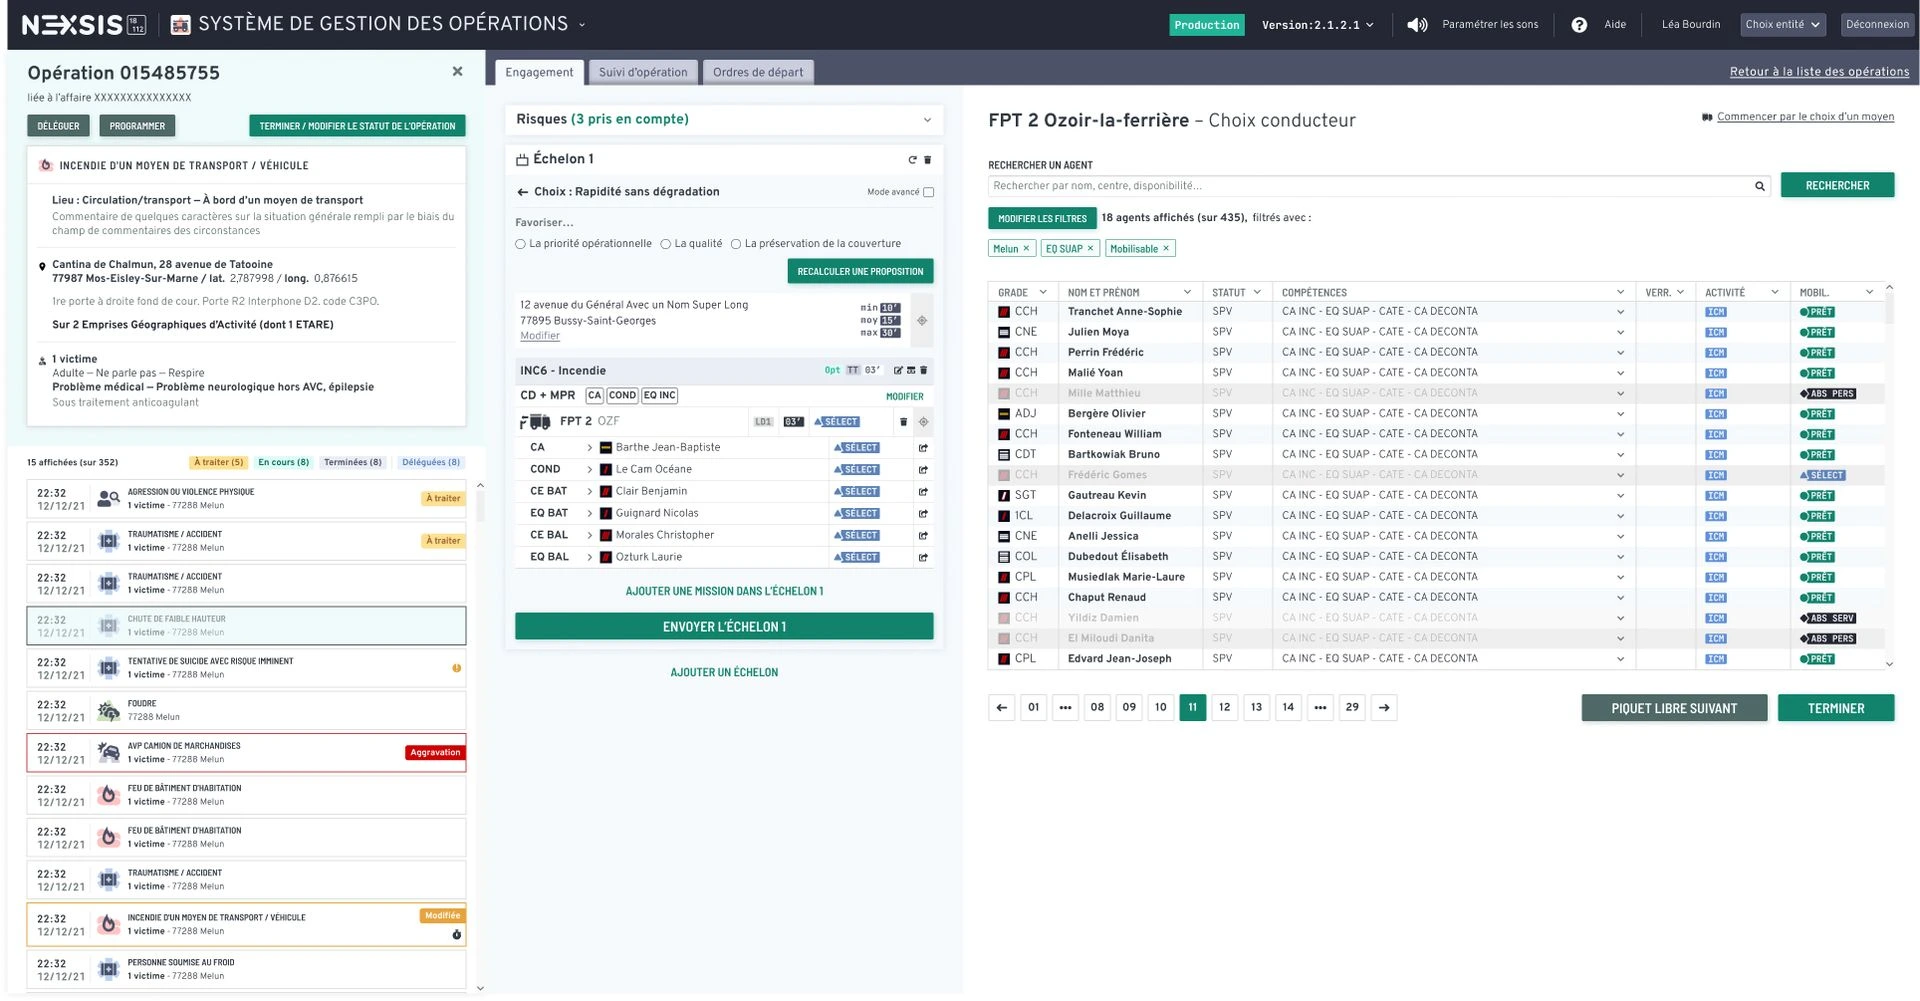Remove the FPT 2 vehicle with trash icon
The width and height of the screenshot is (1920, 1001).
903,422
